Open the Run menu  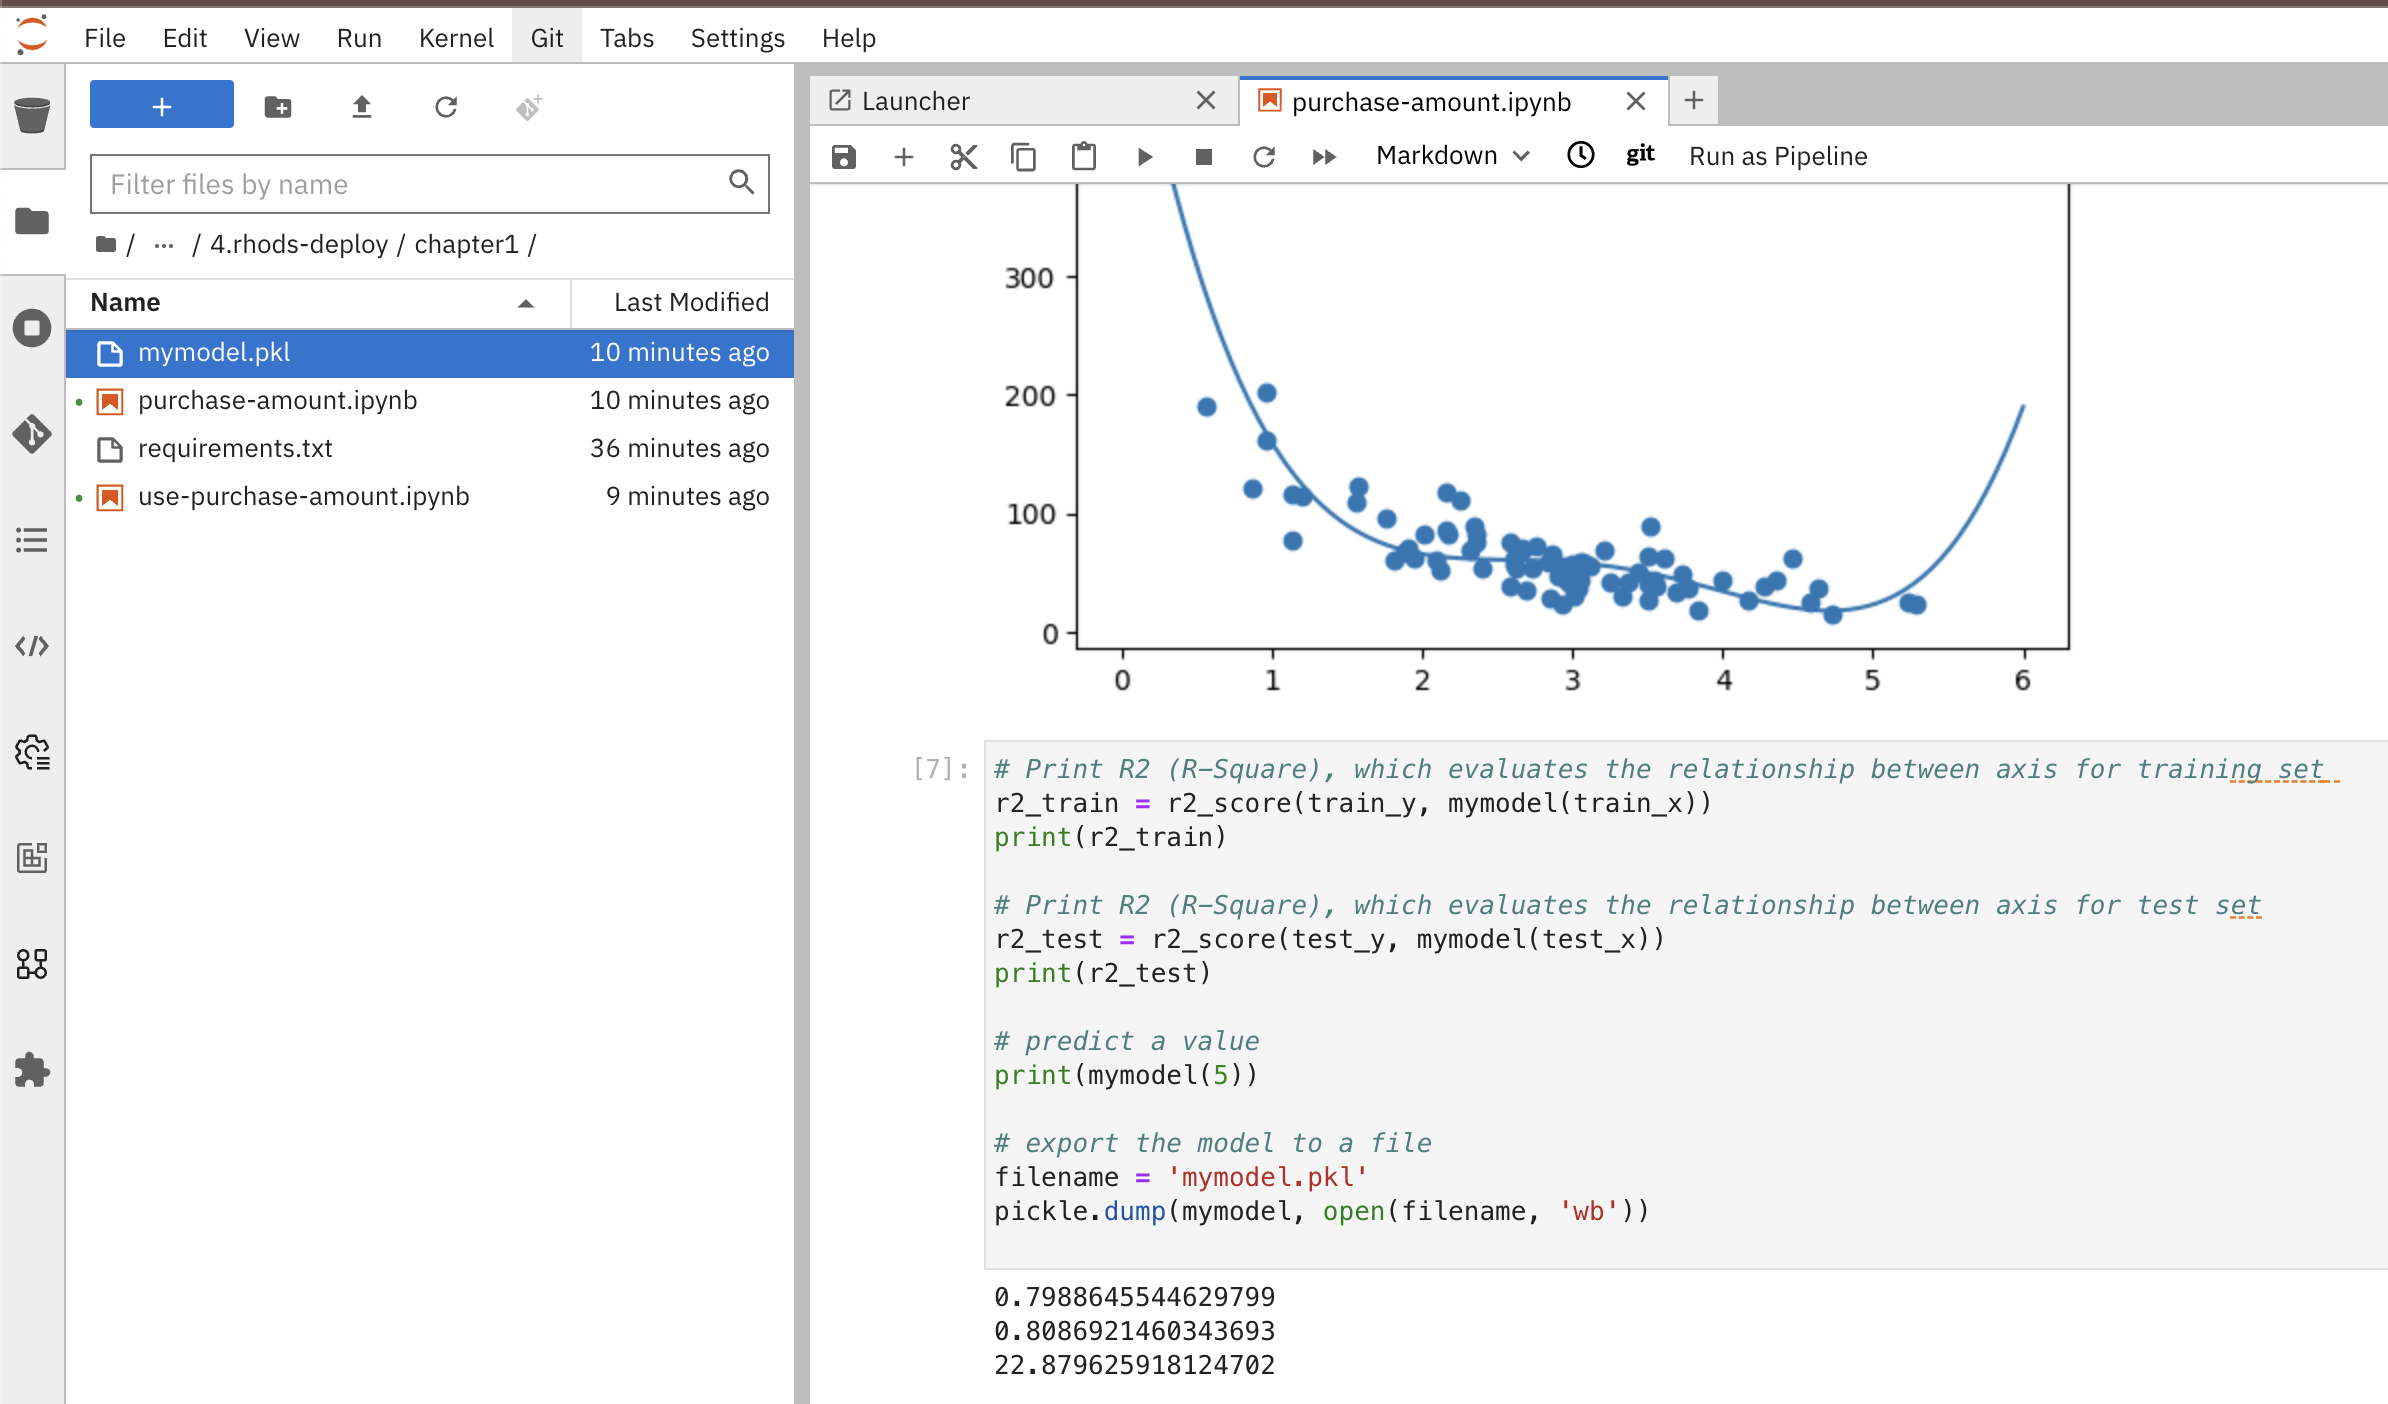359,38
